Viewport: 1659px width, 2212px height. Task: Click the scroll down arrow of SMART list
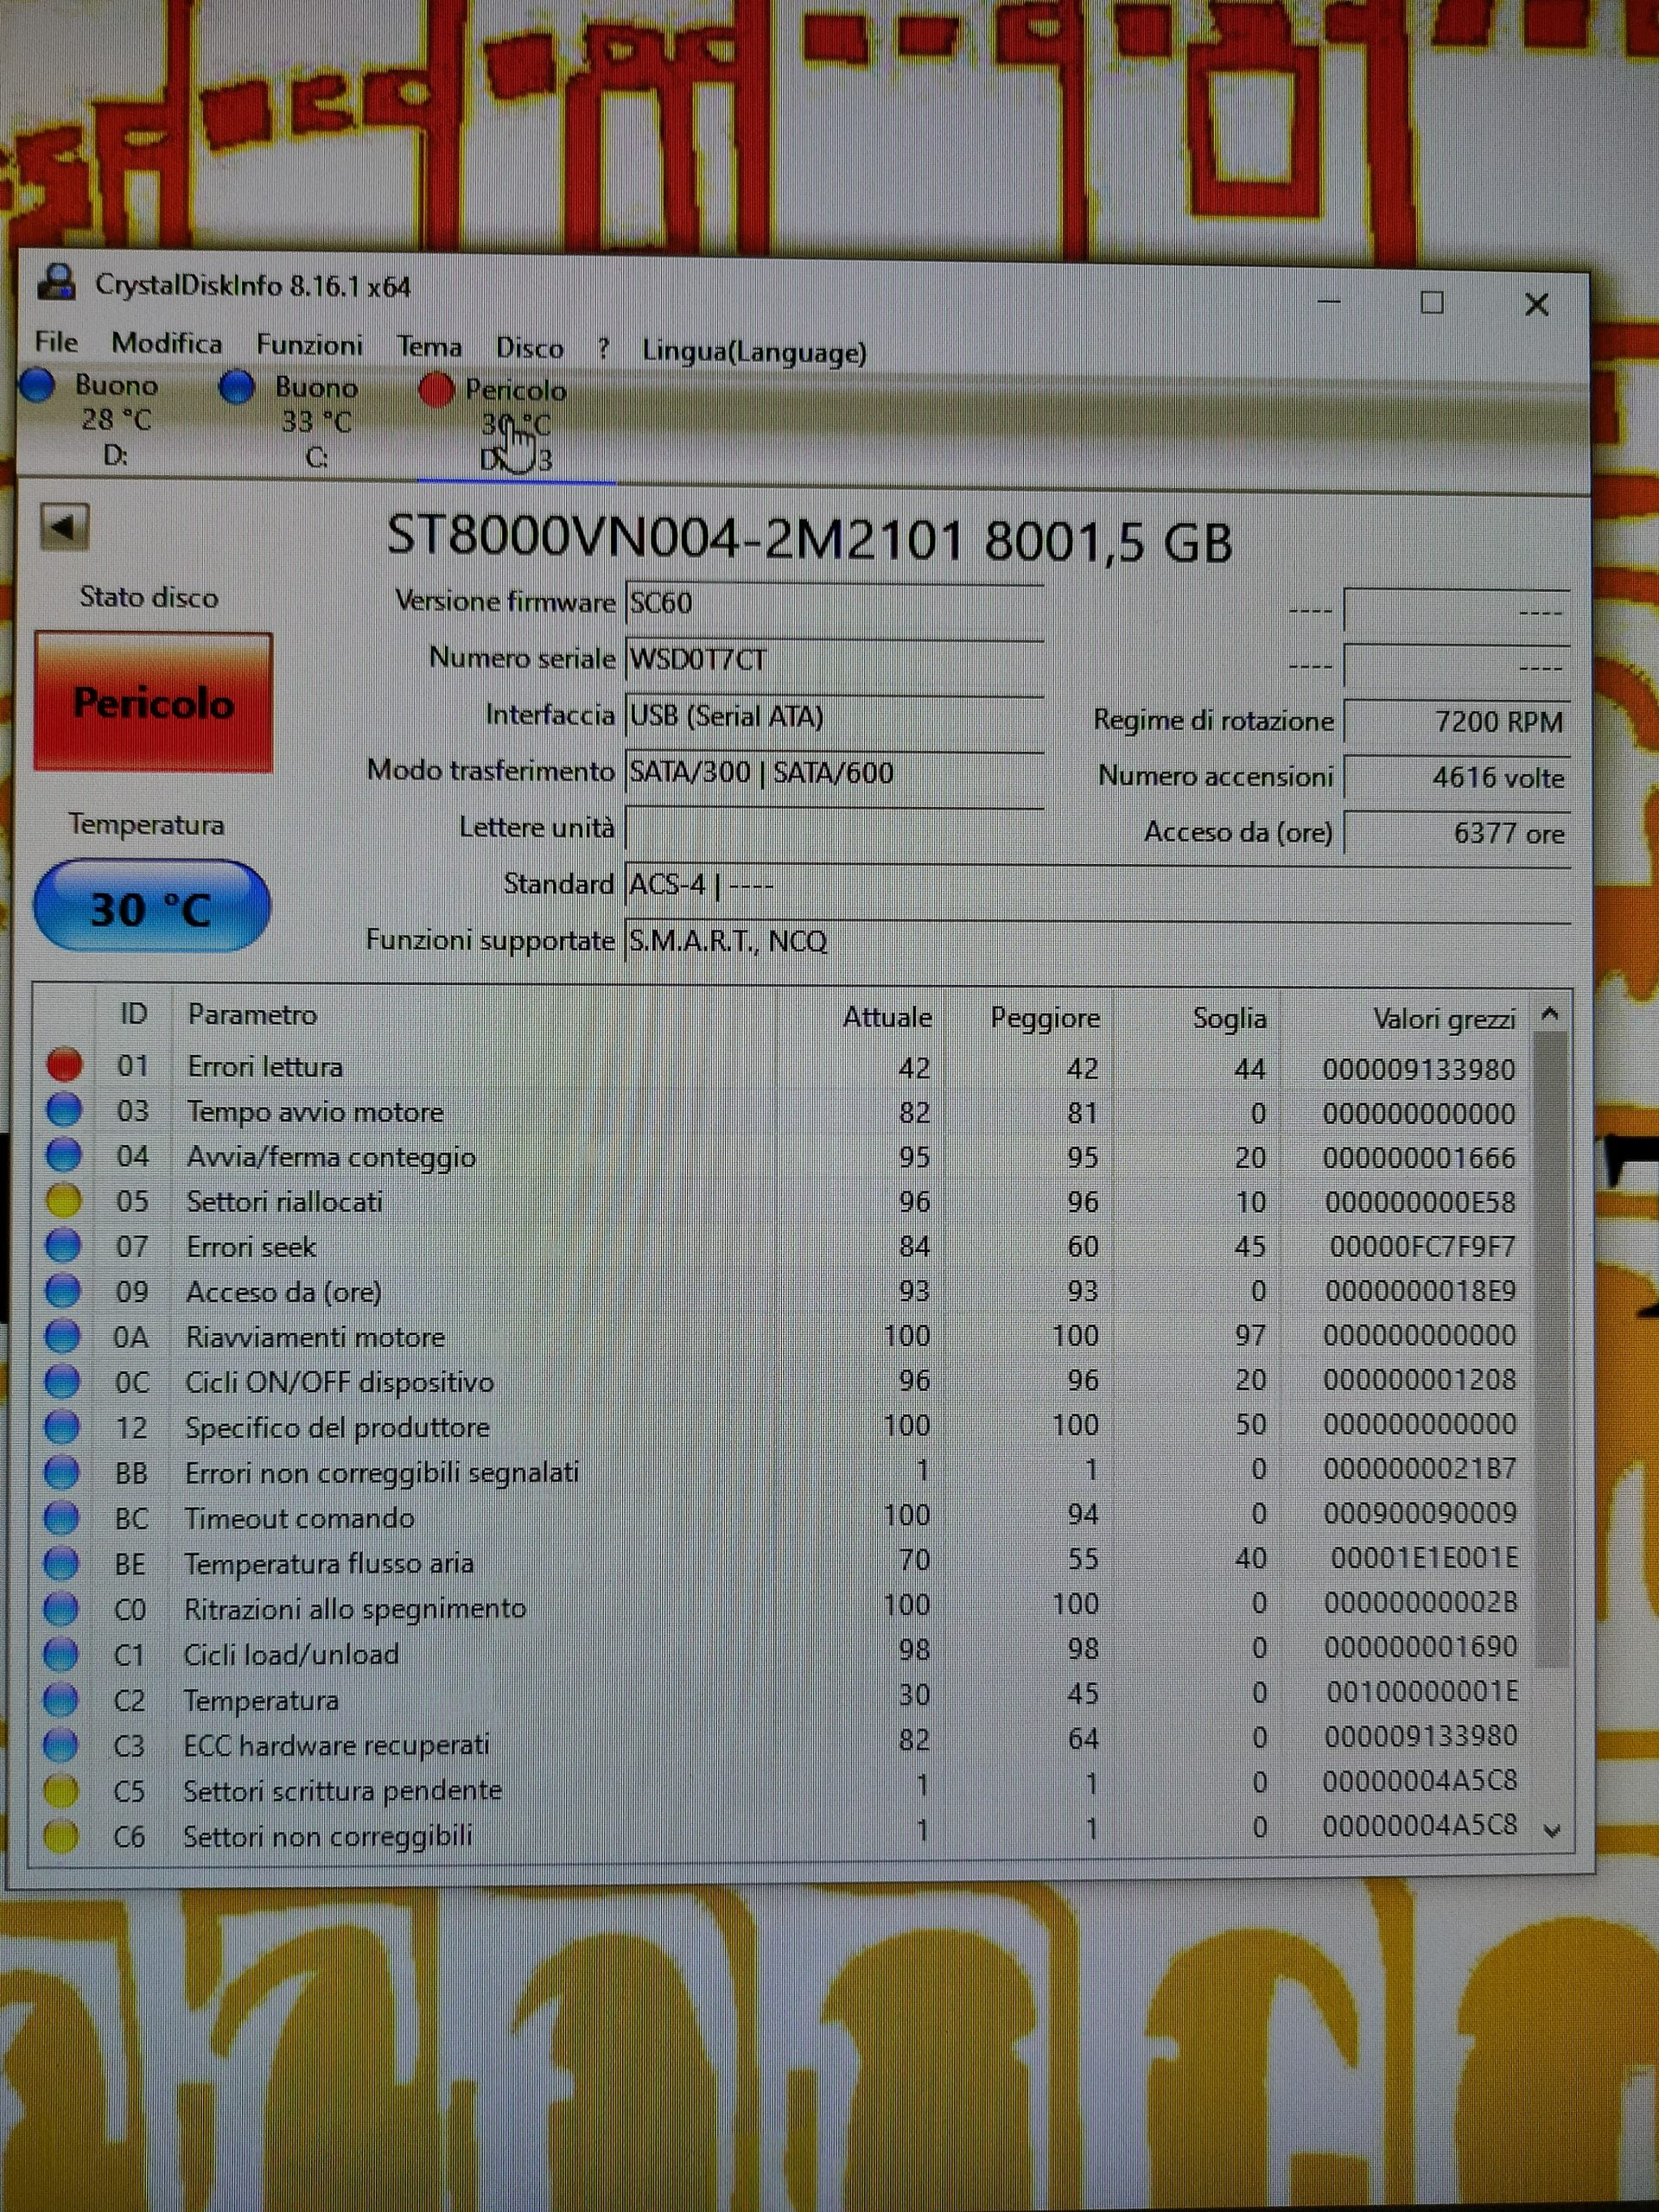coord(1552,1831)
